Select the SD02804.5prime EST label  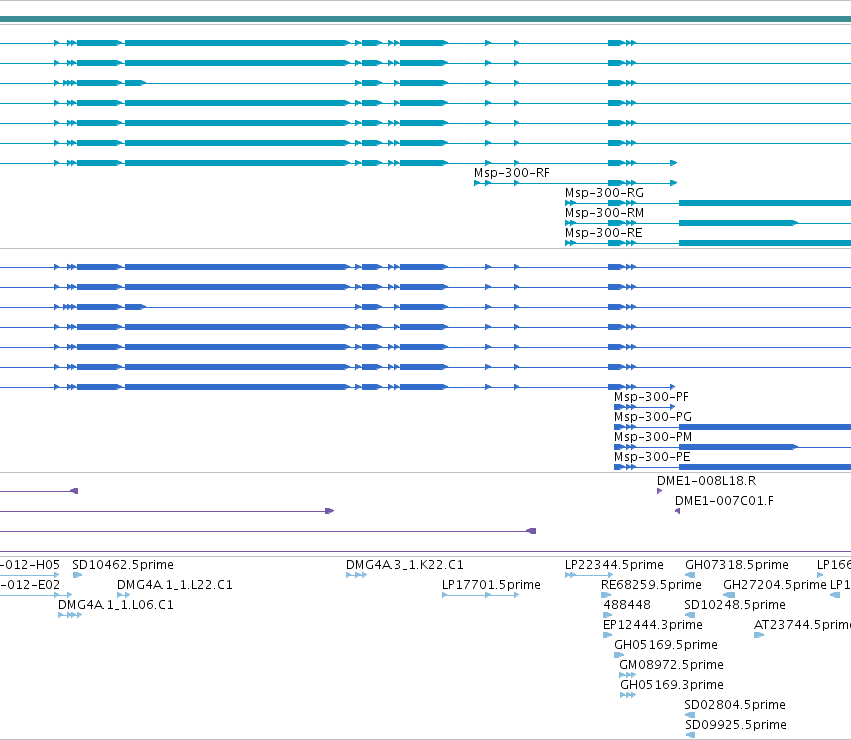click(x=735, y=705)
